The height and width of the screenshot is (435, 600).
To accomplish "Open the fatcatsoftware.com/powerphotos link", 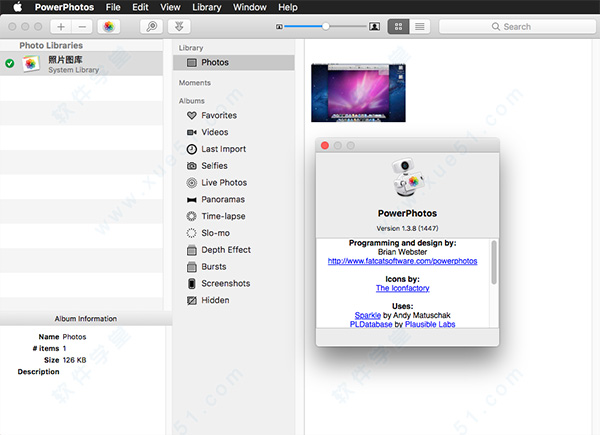I will 403,261.
